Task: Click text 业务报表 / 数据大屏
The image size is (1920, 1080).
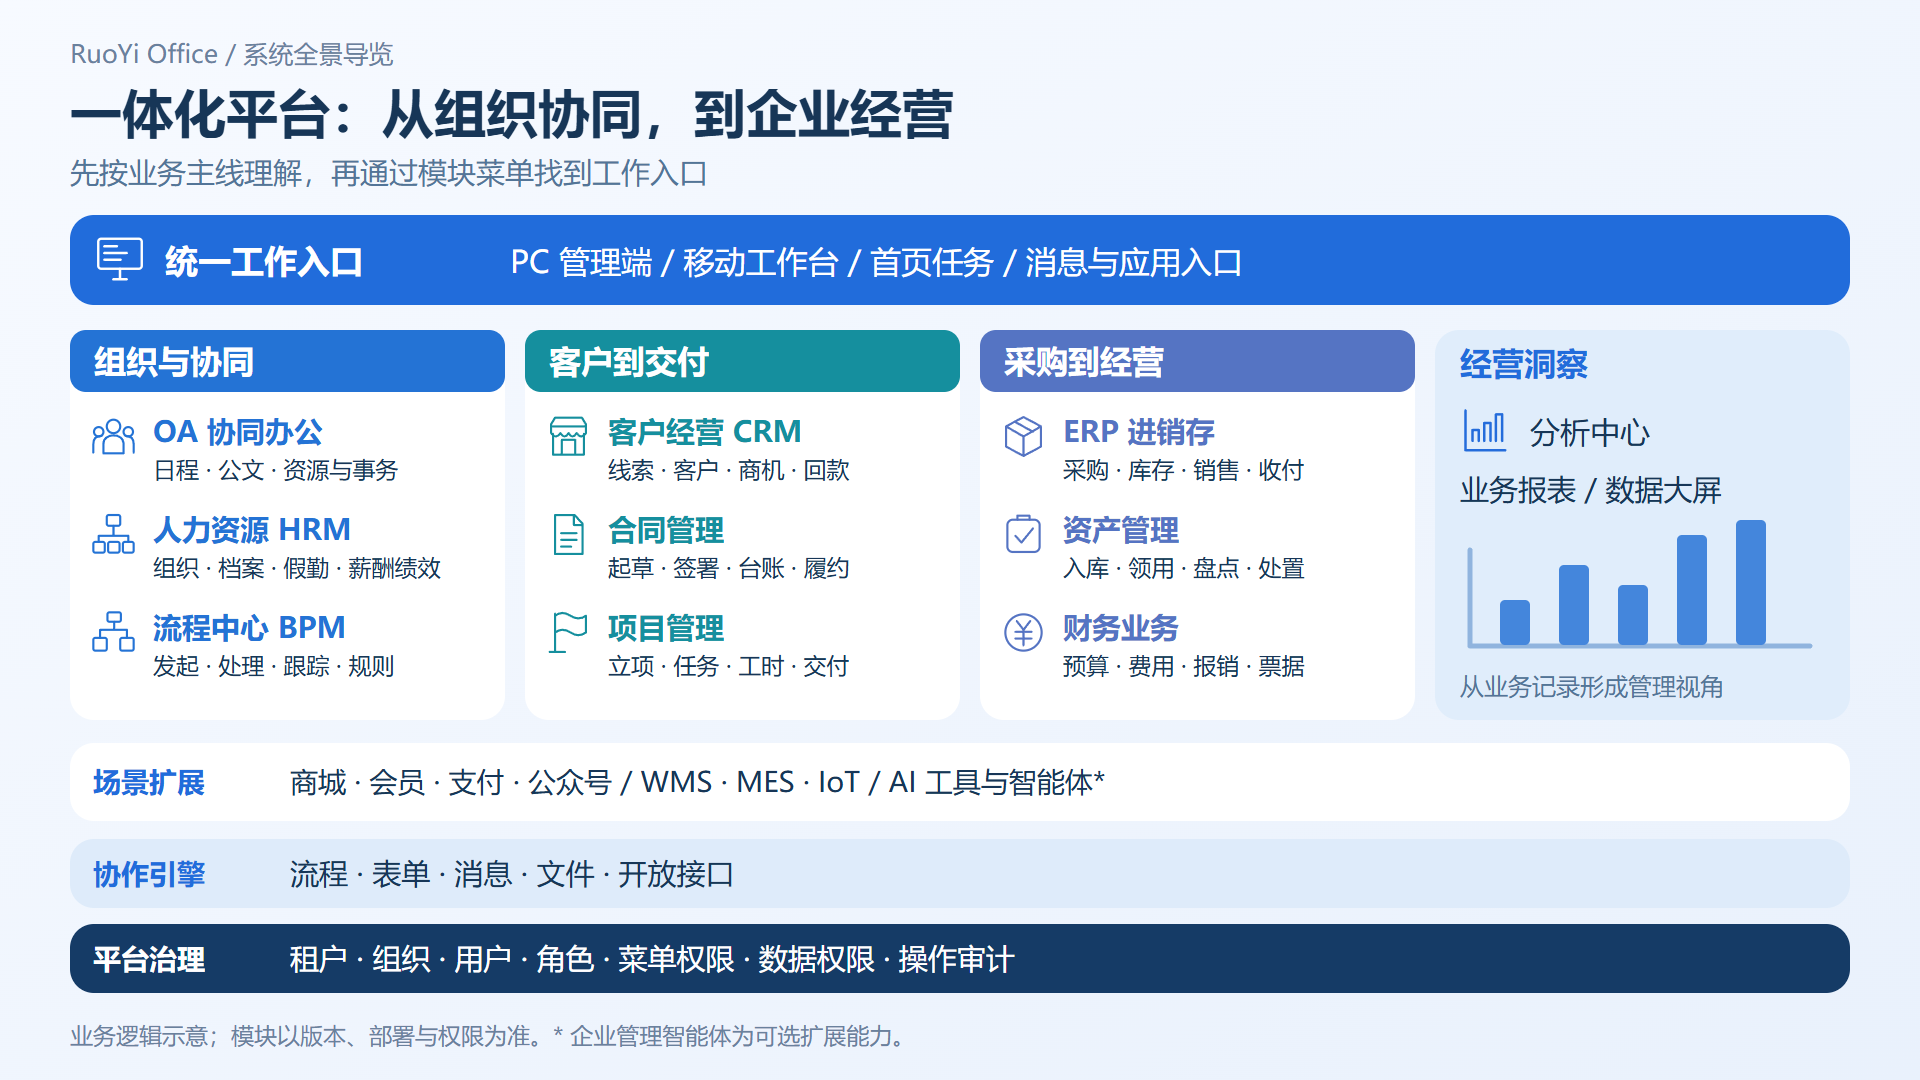Action: [x=1590, y=490]
